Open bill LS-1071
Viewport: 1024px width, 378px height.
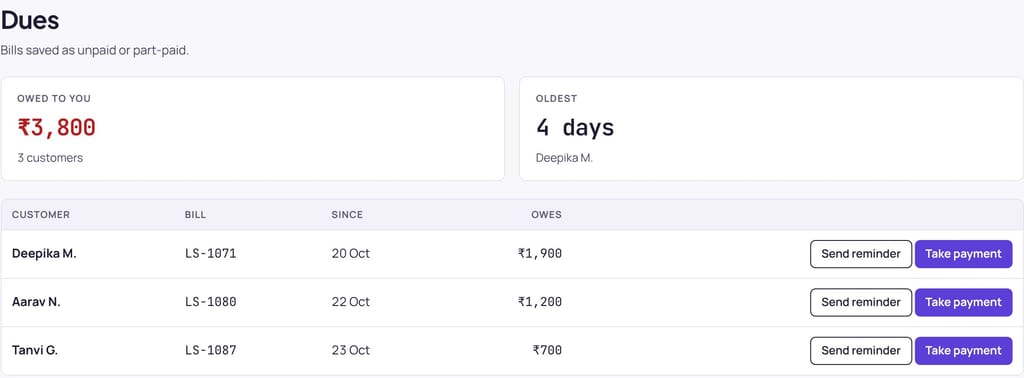point(210,254)
